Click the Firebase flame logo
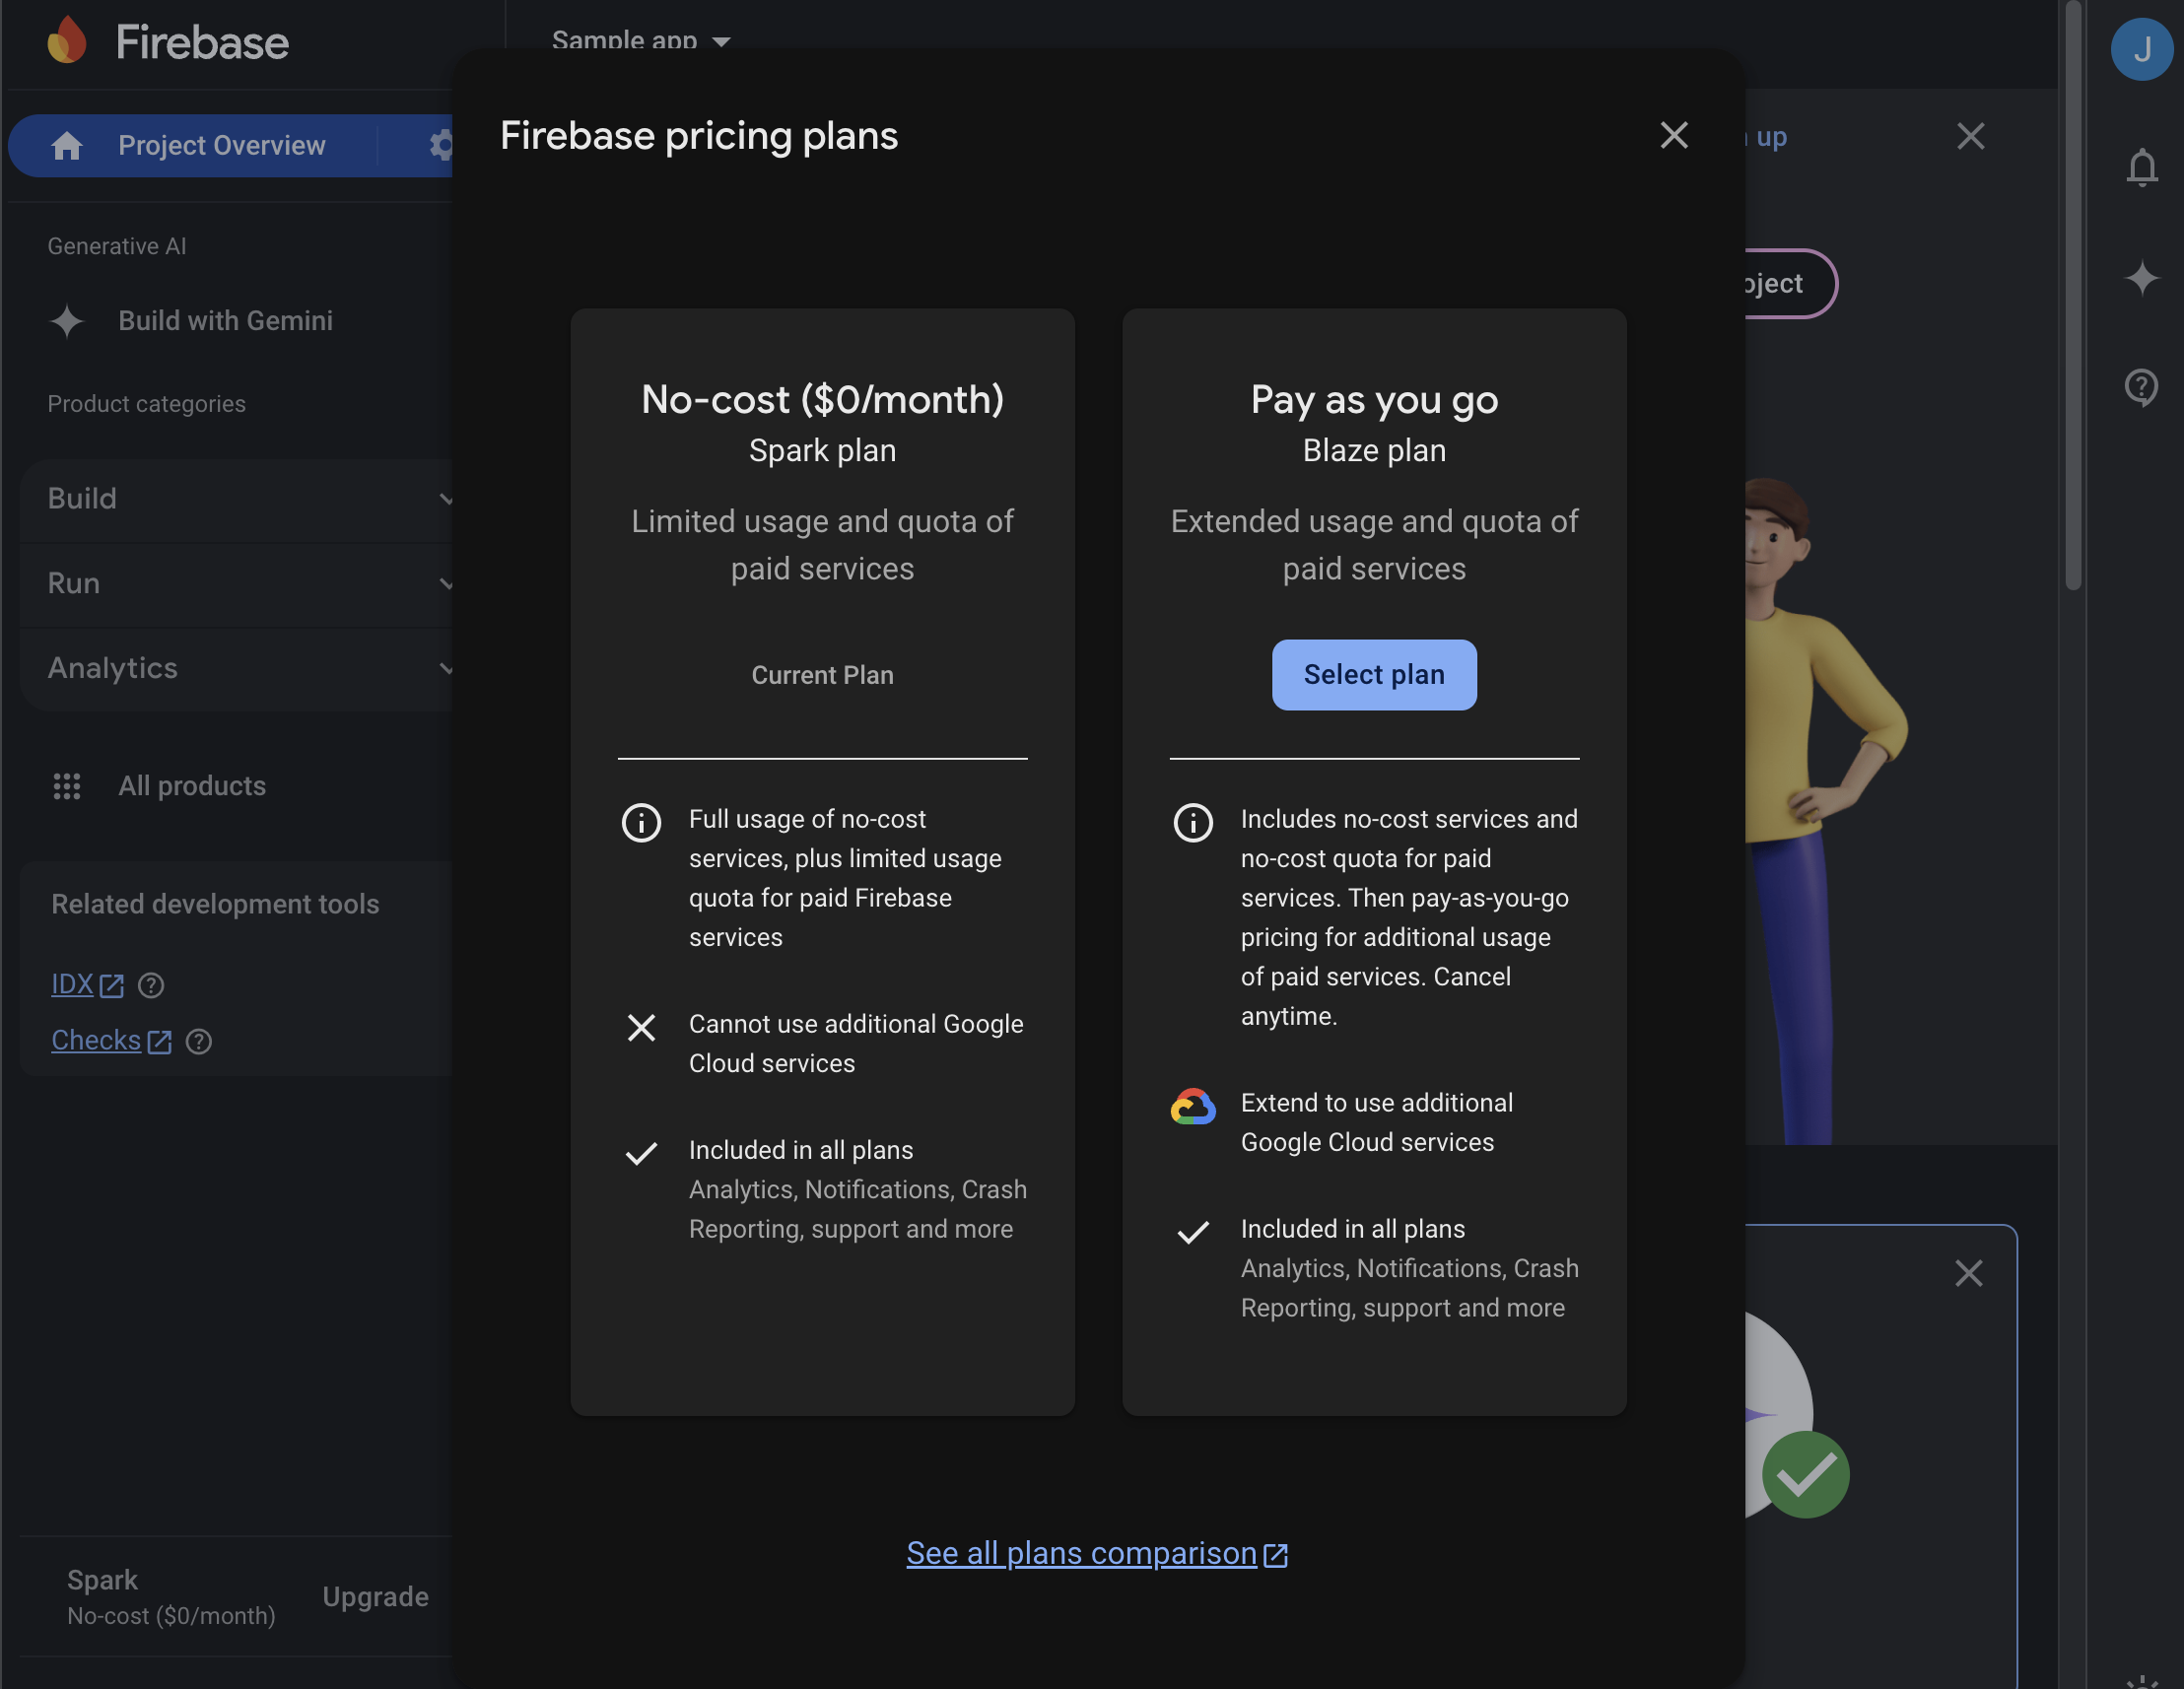The width and height of the screenshot is (2184, 1689). [67, 42]
